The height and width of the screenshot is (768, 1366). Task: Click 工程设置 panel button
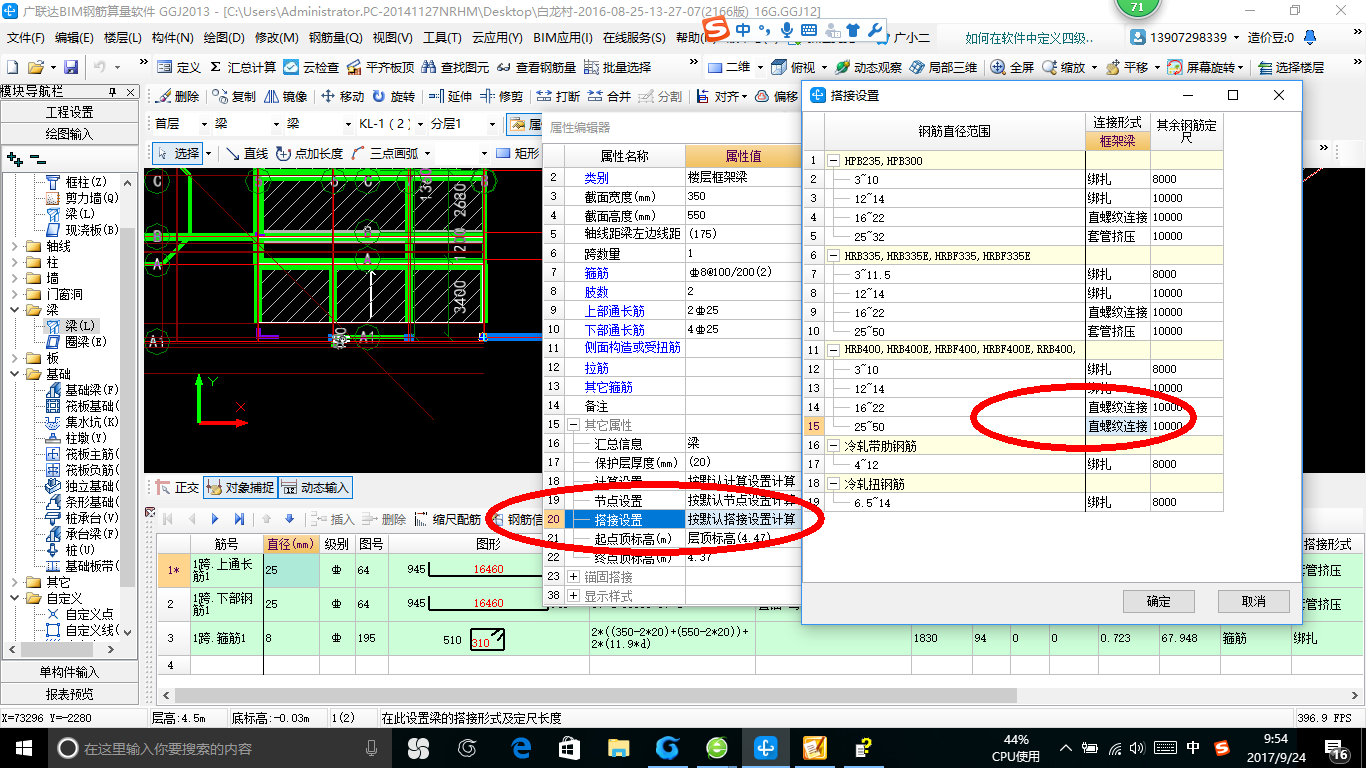tap(70, 112)
